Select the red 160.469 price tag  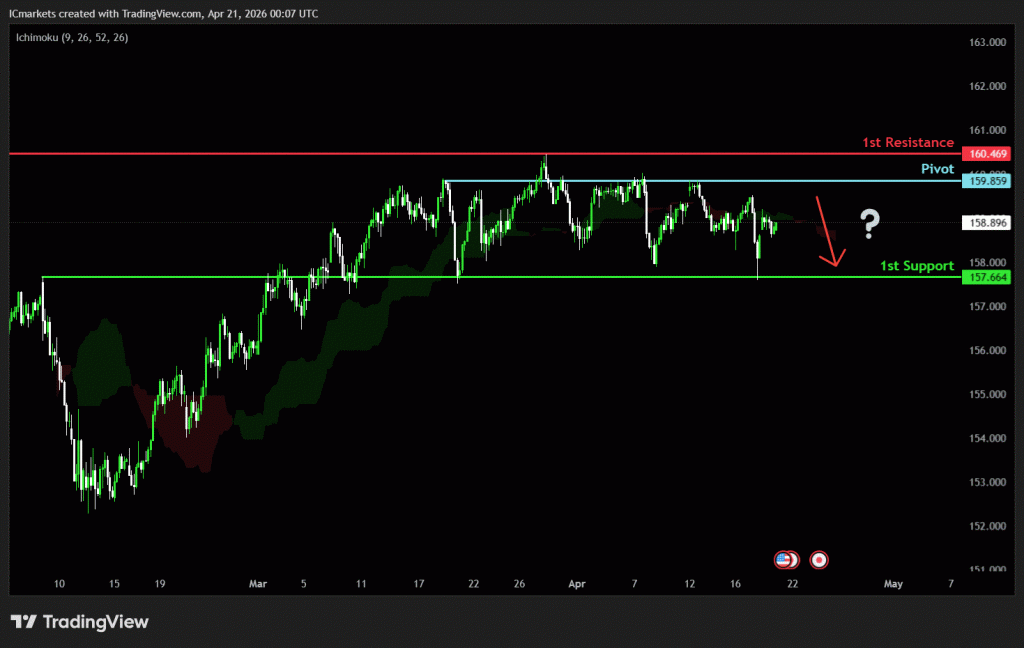985,154
